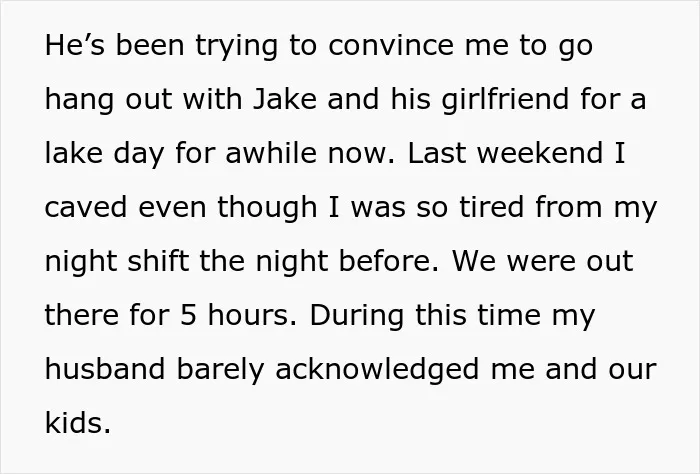Click the number "5" before hours
Screen dimensions: 700x474
[x=188, y=315]
